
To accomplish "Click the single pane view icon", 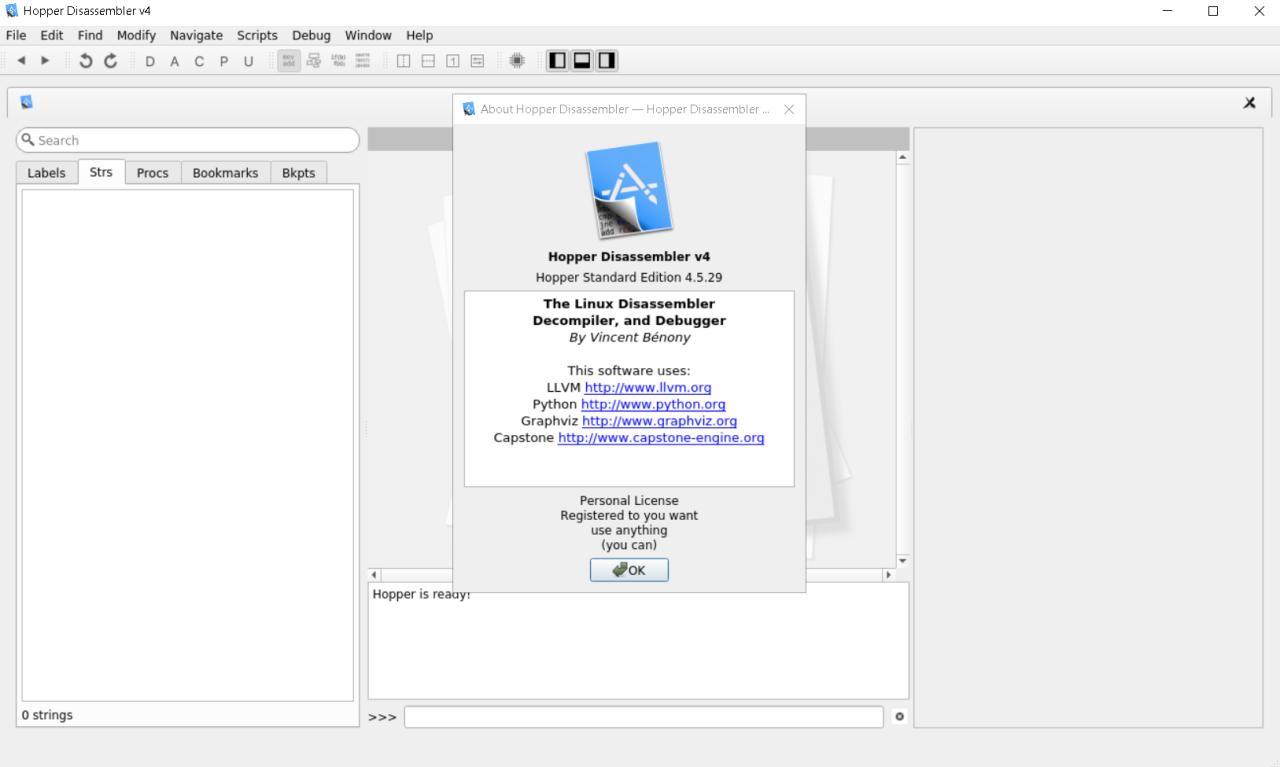I will tap(452, 61).
